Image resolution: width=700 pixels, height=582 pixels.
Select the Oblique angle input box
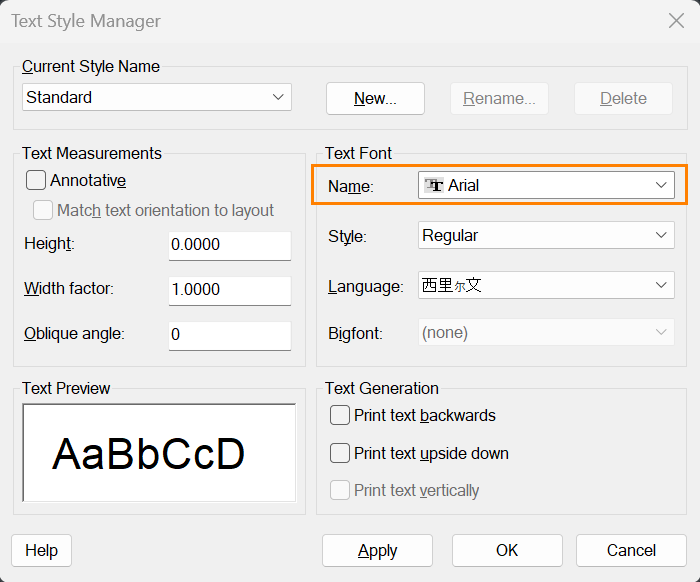230,336
